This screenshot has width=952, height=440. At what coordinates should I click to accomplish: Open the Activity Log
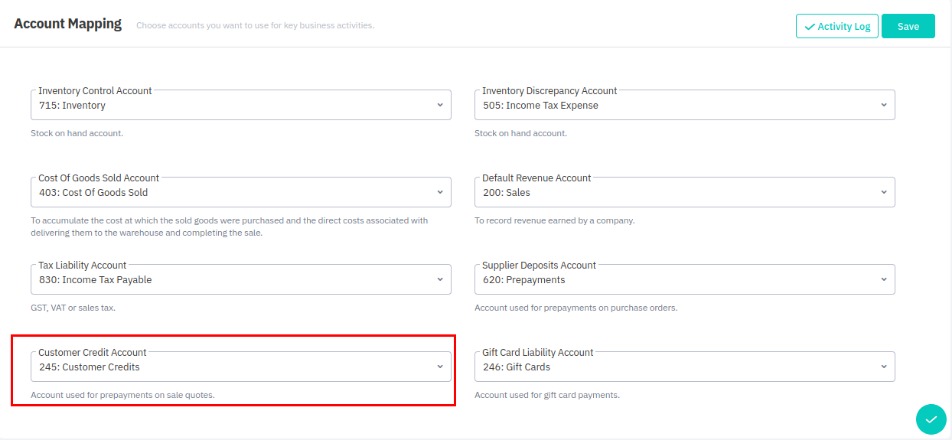pyautogui.click(x=837, y=27)
